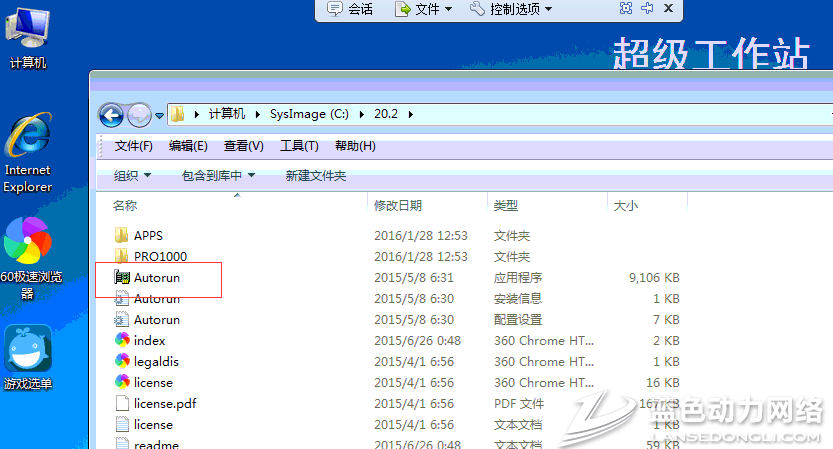Expand the 包含到库中 dropdown

pos(218,176)
